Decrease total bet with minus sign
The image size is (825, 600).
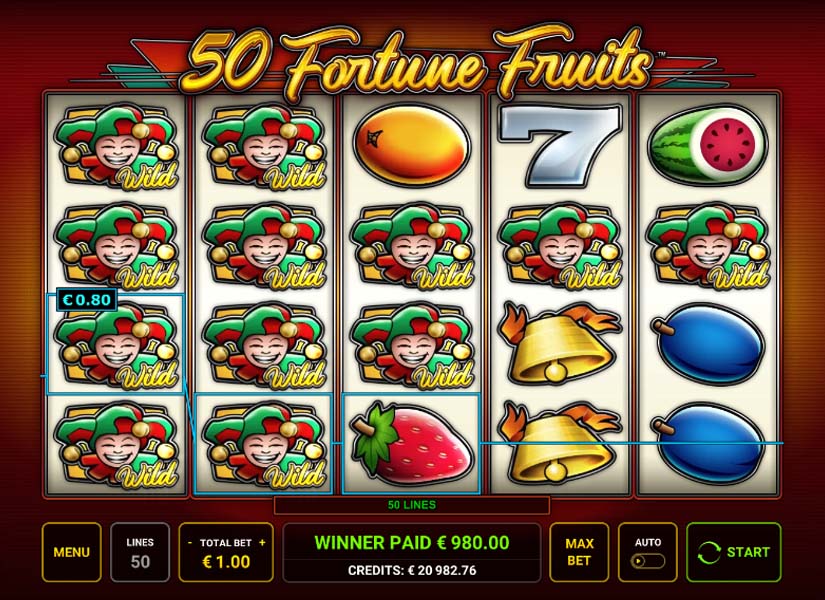tap(190, 543)
